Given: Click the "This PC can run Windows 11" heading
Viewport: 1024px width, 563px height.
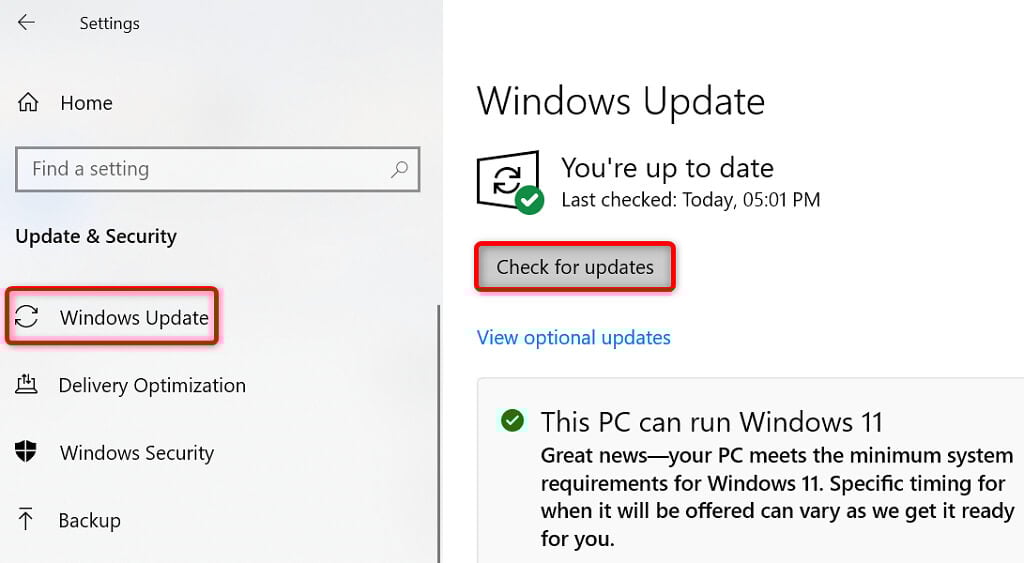Looking at the screenshot, I should [x=712, y=420].
